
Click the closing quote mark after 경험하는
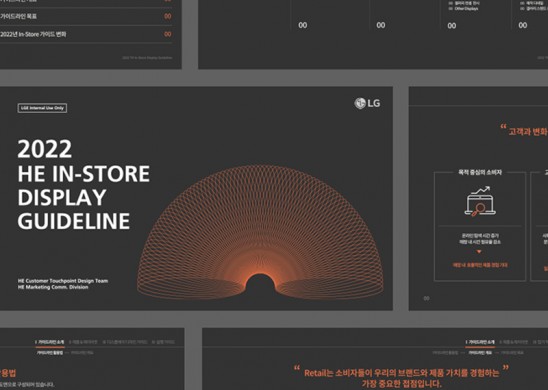[505, 368]
